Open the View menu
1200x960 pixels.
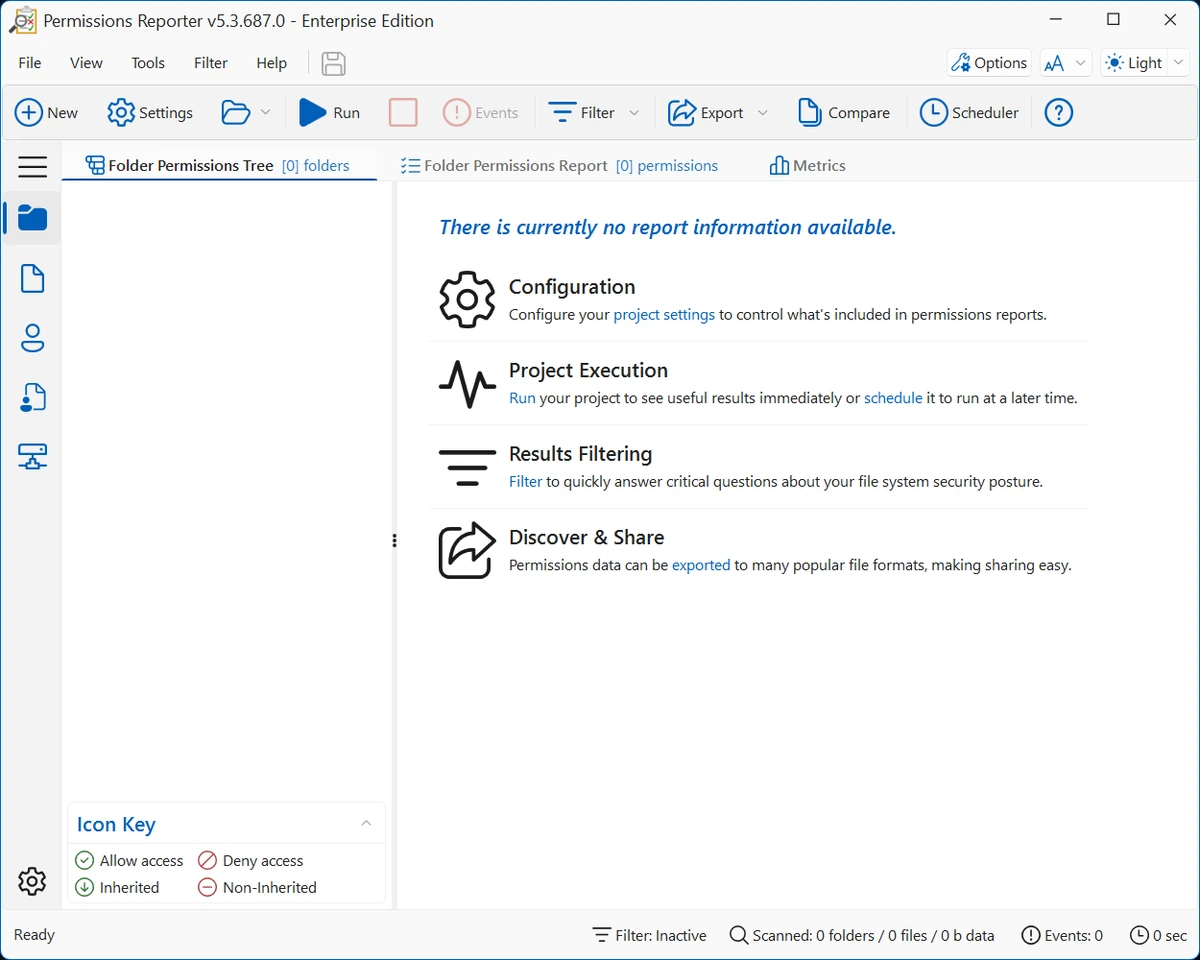click(x=86, y=63)
